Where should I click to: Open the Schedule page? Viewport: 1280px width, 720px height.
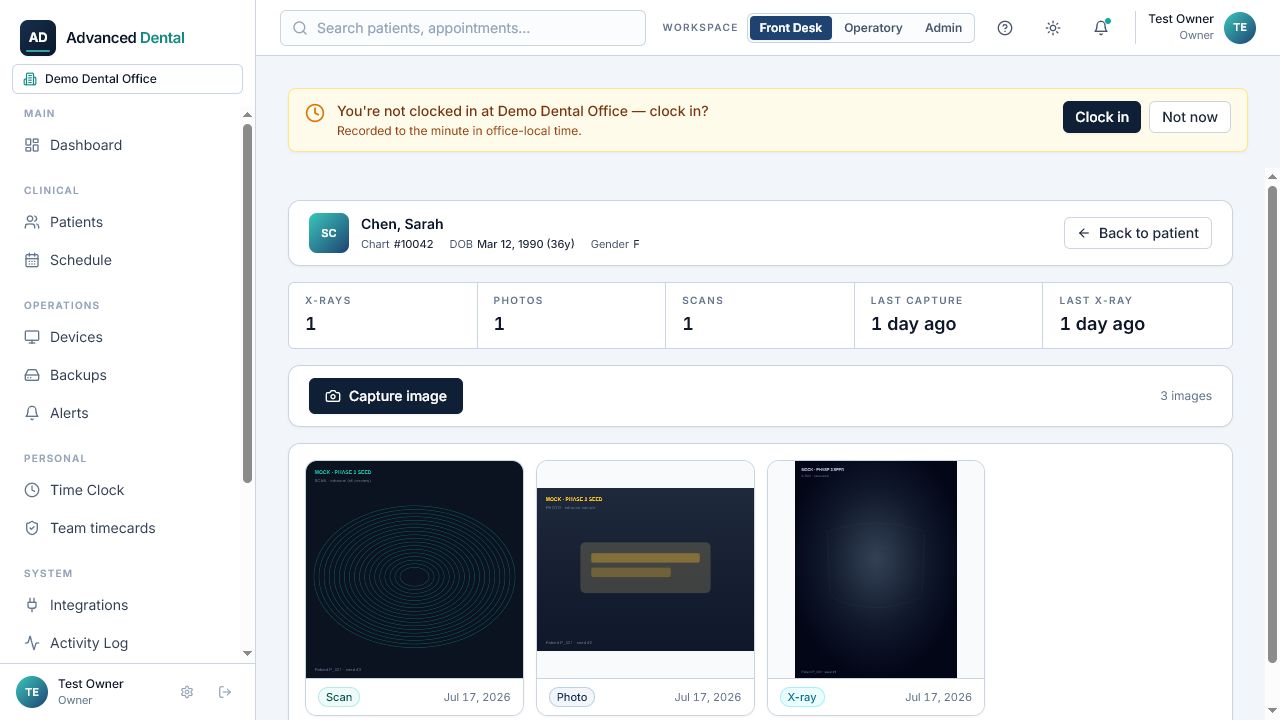[x=120, y=260]
